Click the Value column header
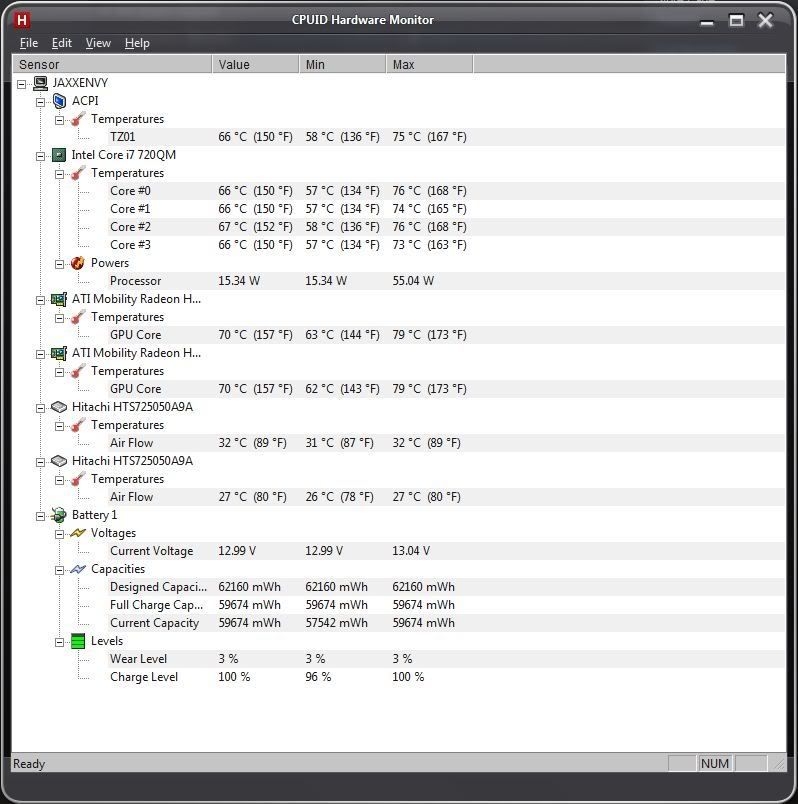Screen dimensions: 798x804 point(255,65)
